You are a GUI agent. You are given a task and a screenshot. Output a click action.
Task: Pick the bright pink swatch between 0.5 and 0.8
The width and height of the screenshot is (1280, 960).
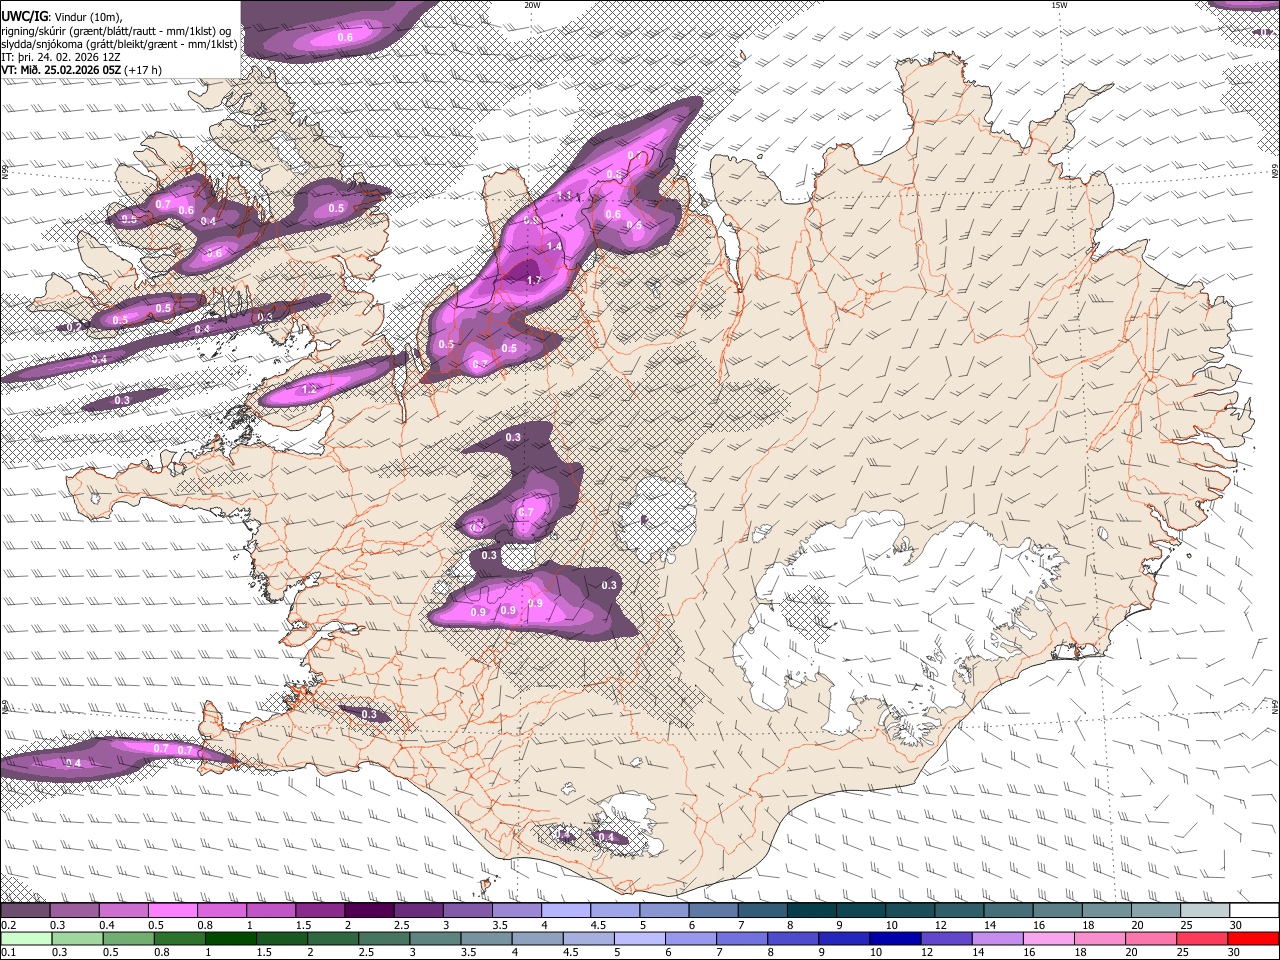point(173,911)
